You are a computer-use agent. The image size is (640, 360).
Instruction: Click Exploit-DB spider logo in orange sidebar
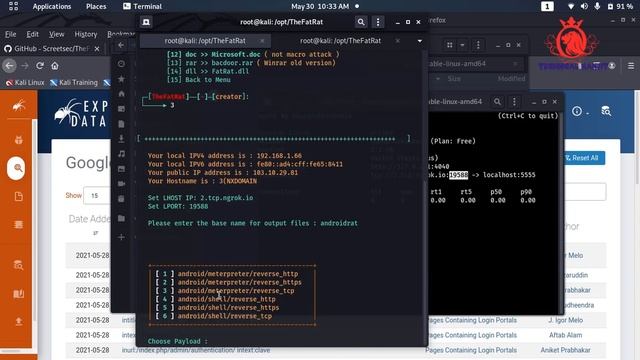click(18, 106)
